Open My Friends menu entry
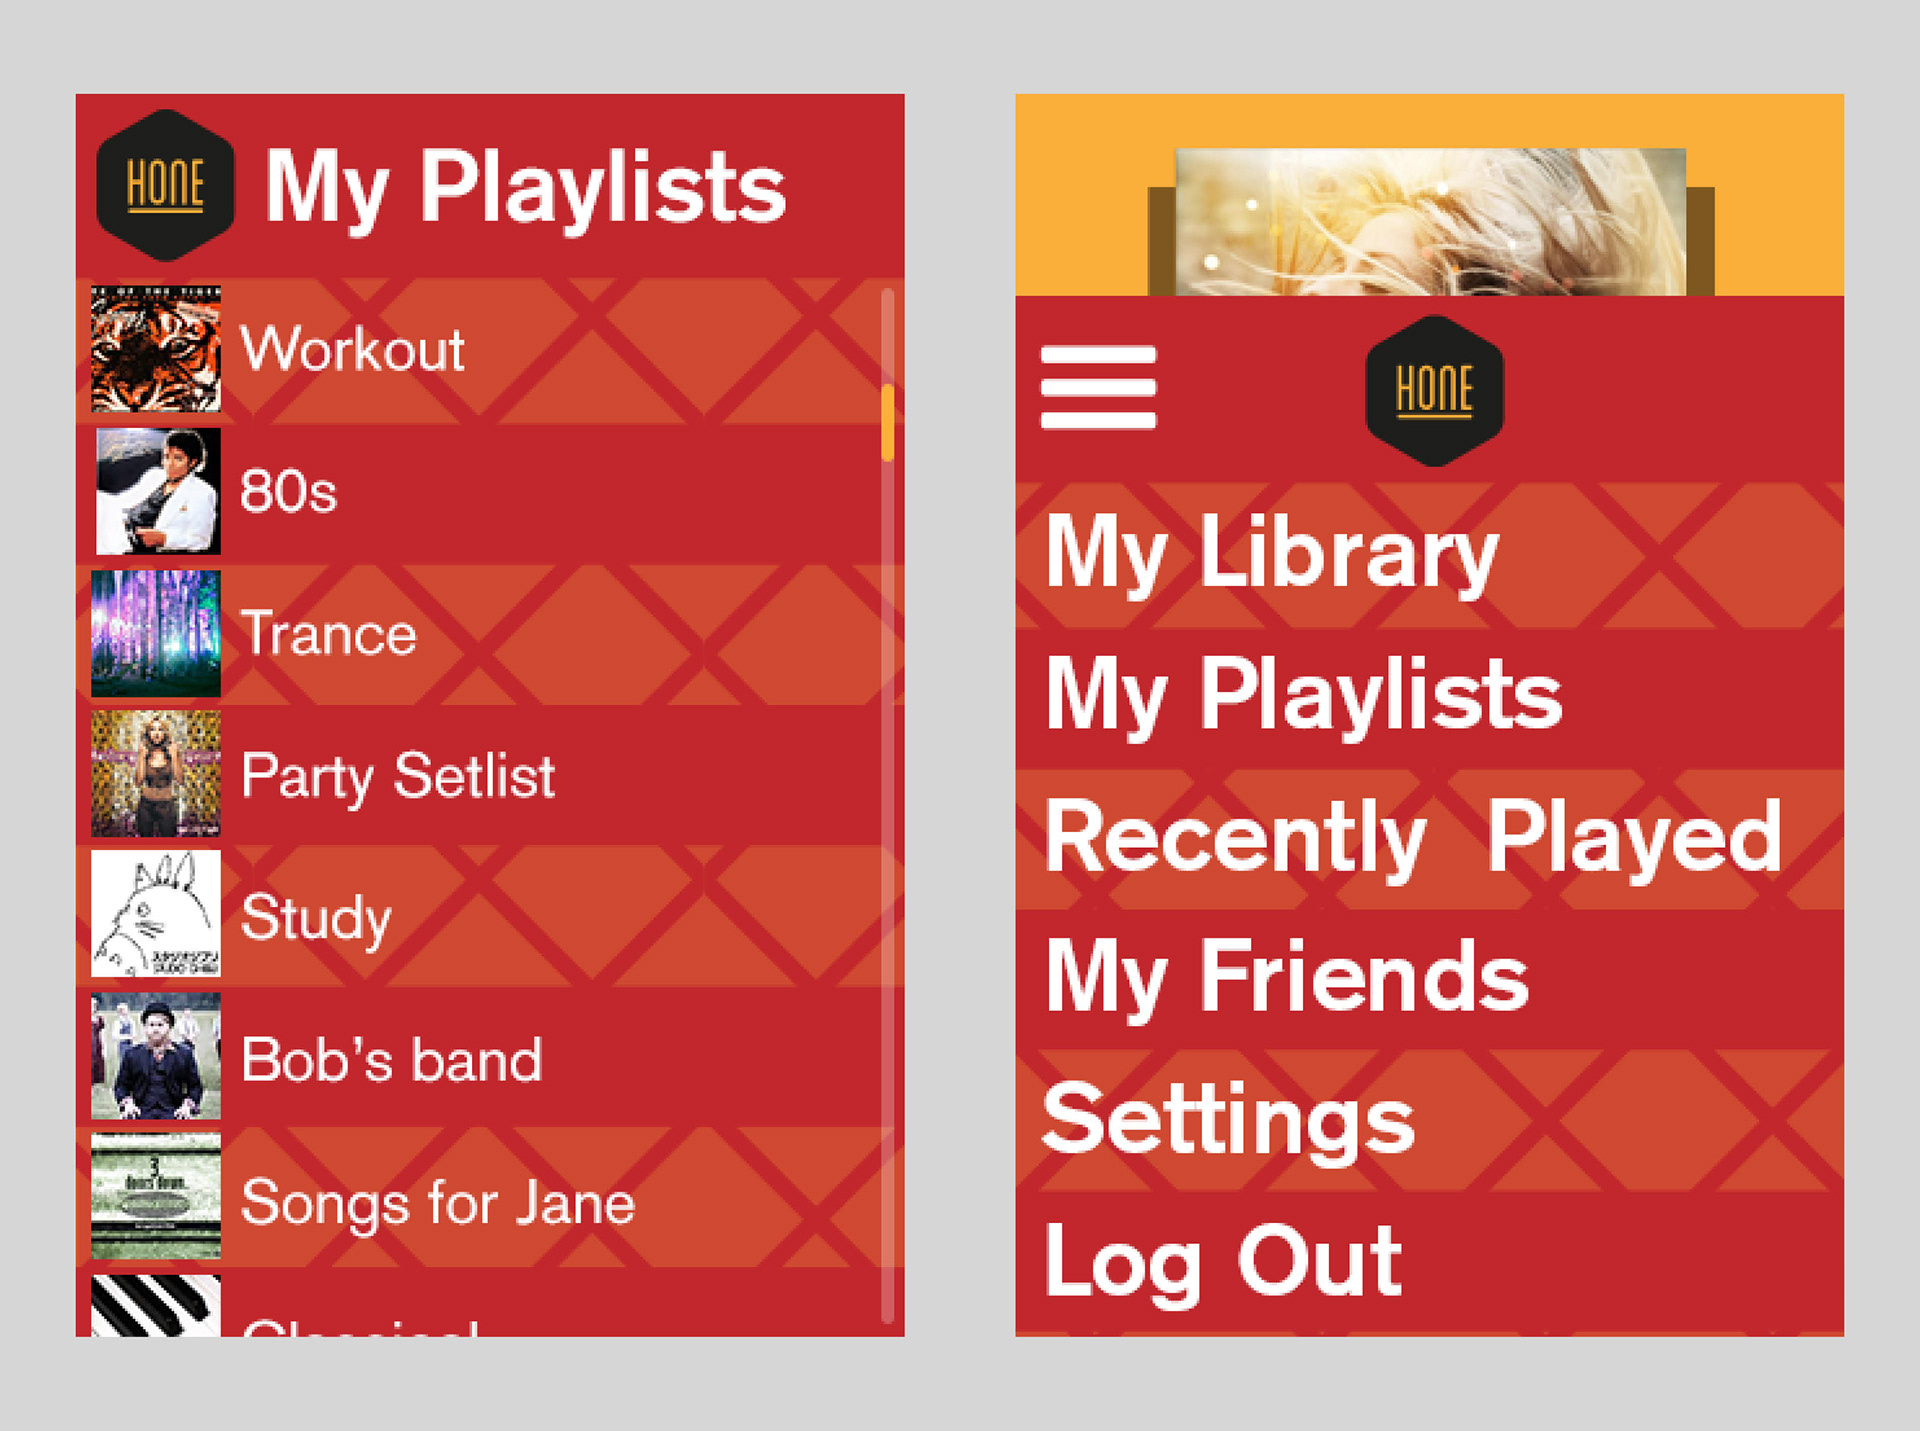The image size is (1920, 1431). point(1287,978)
